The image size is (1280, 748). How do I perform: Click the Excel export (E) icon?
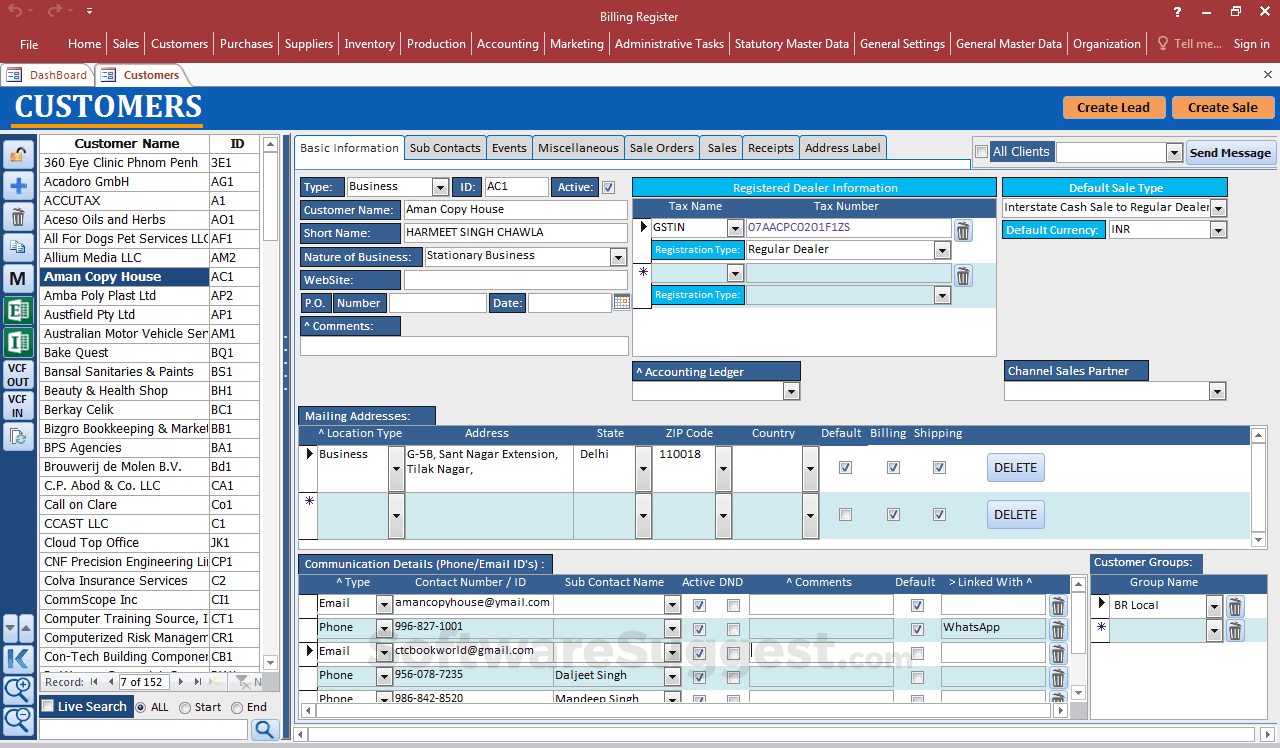[x=18, y=311]
